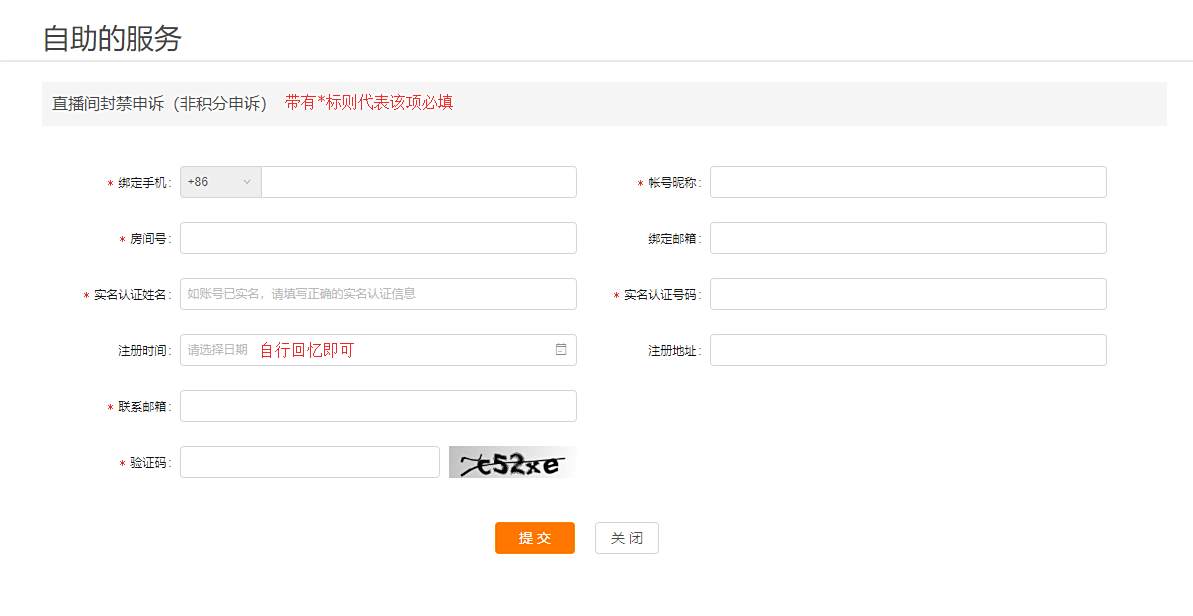Click the 联系邮箱 input field
Screen dimensions: 1193x616
[x=378, y=406]
